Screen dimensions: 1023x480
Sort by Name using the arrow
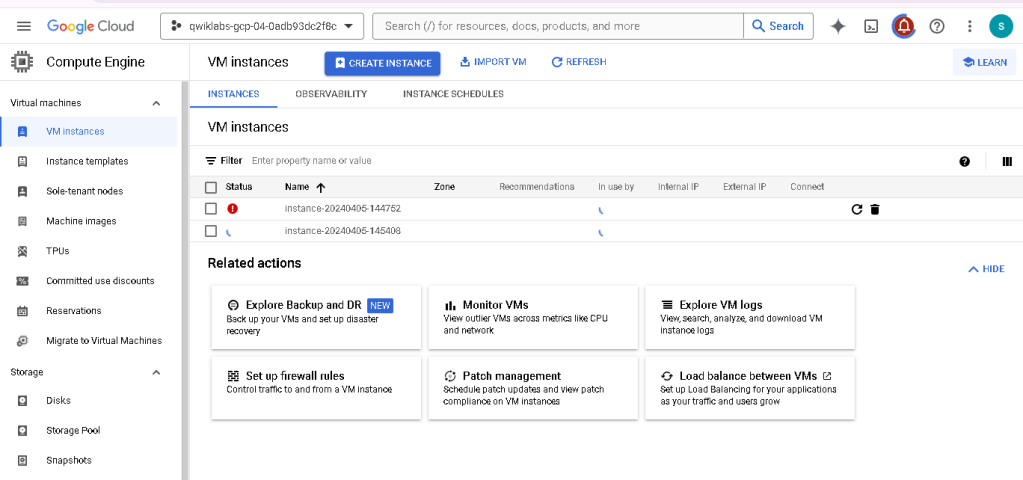320,187
